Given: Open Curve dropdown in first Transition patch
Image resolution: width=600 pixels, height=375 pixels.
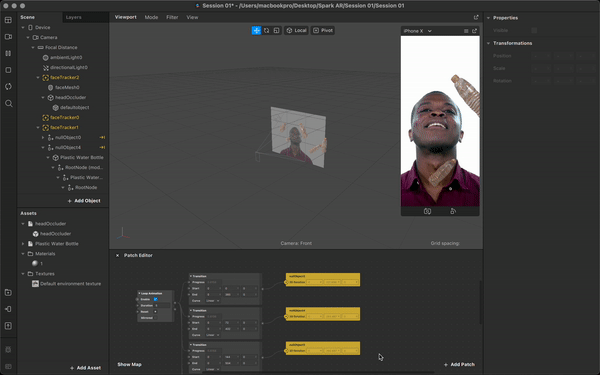Looking at the screenshot, I should click(x=213, y=301).
